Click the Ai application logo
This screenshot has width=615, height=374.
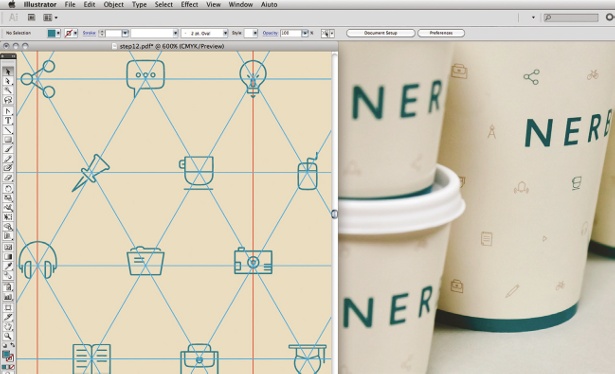point(13,18)
